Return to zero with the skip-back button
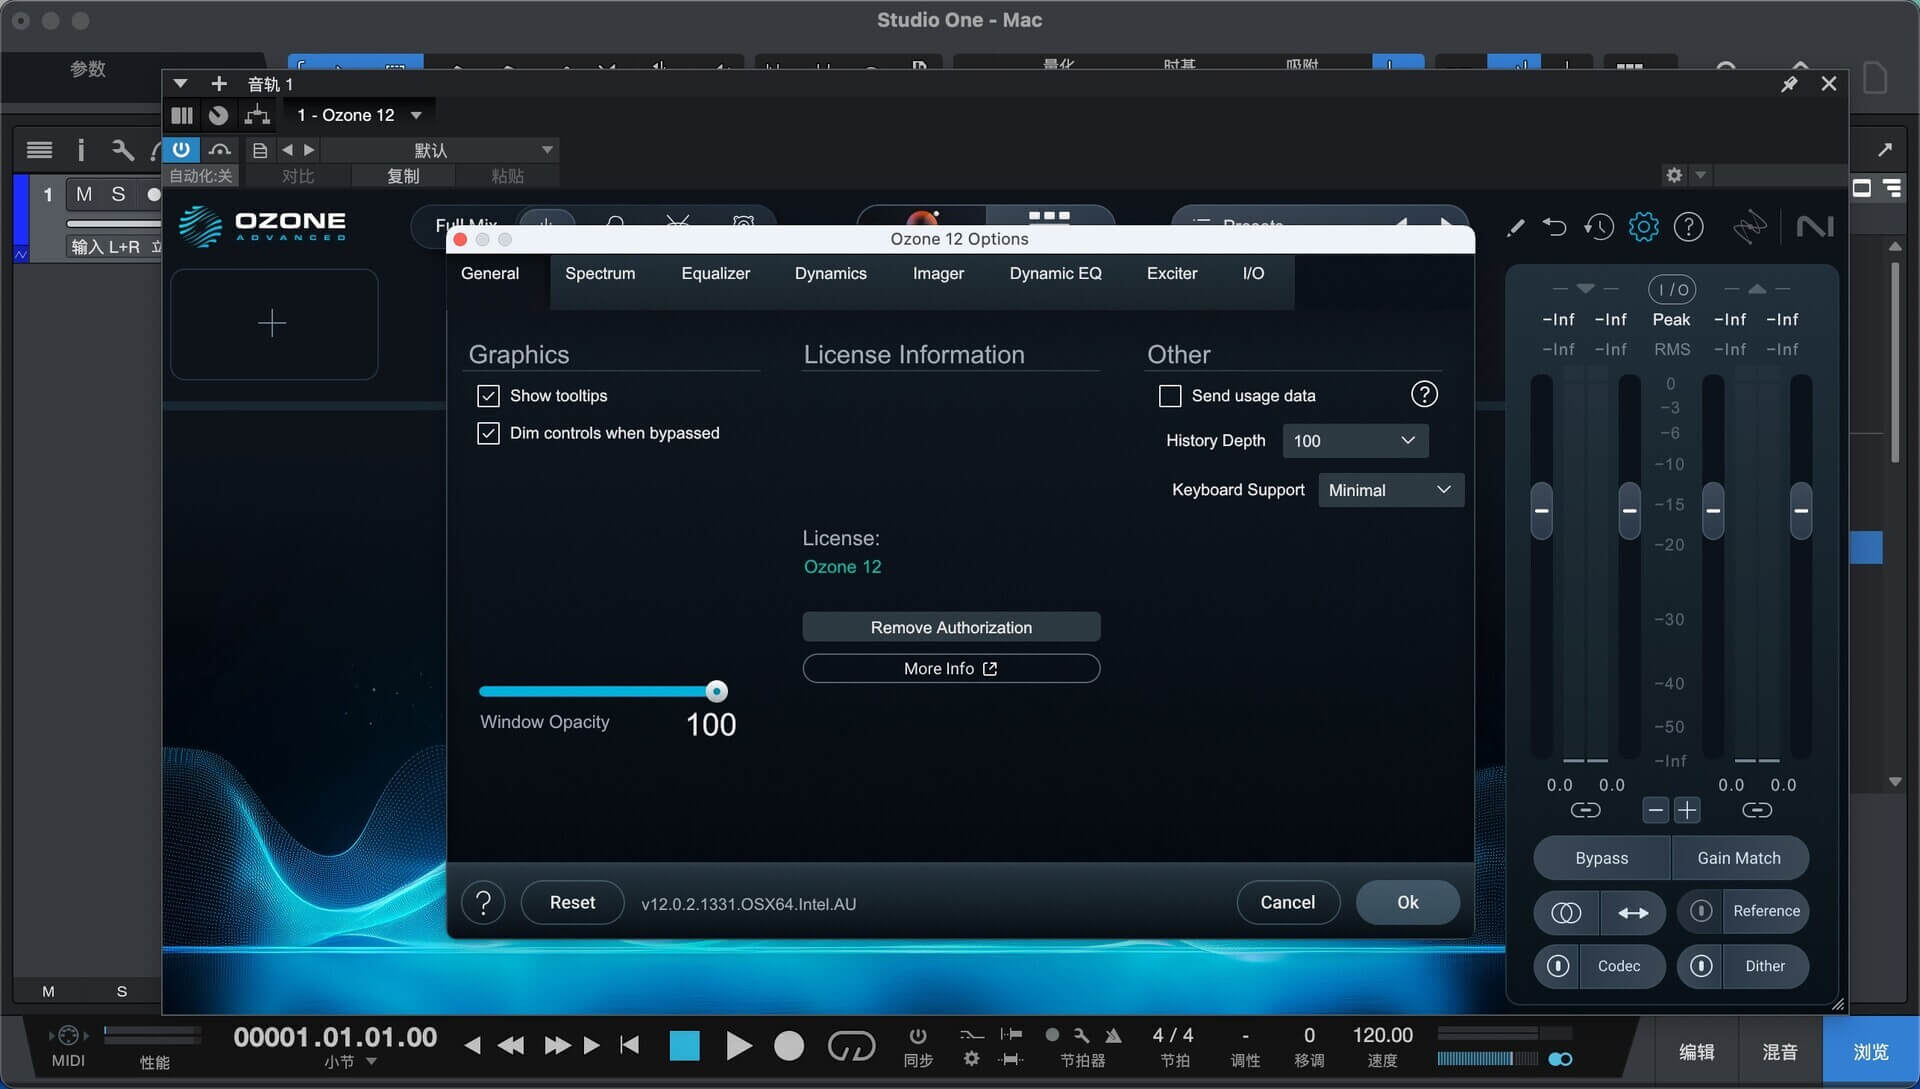The width and height of the screenshot is (1920, 1089). (630, 1046)
